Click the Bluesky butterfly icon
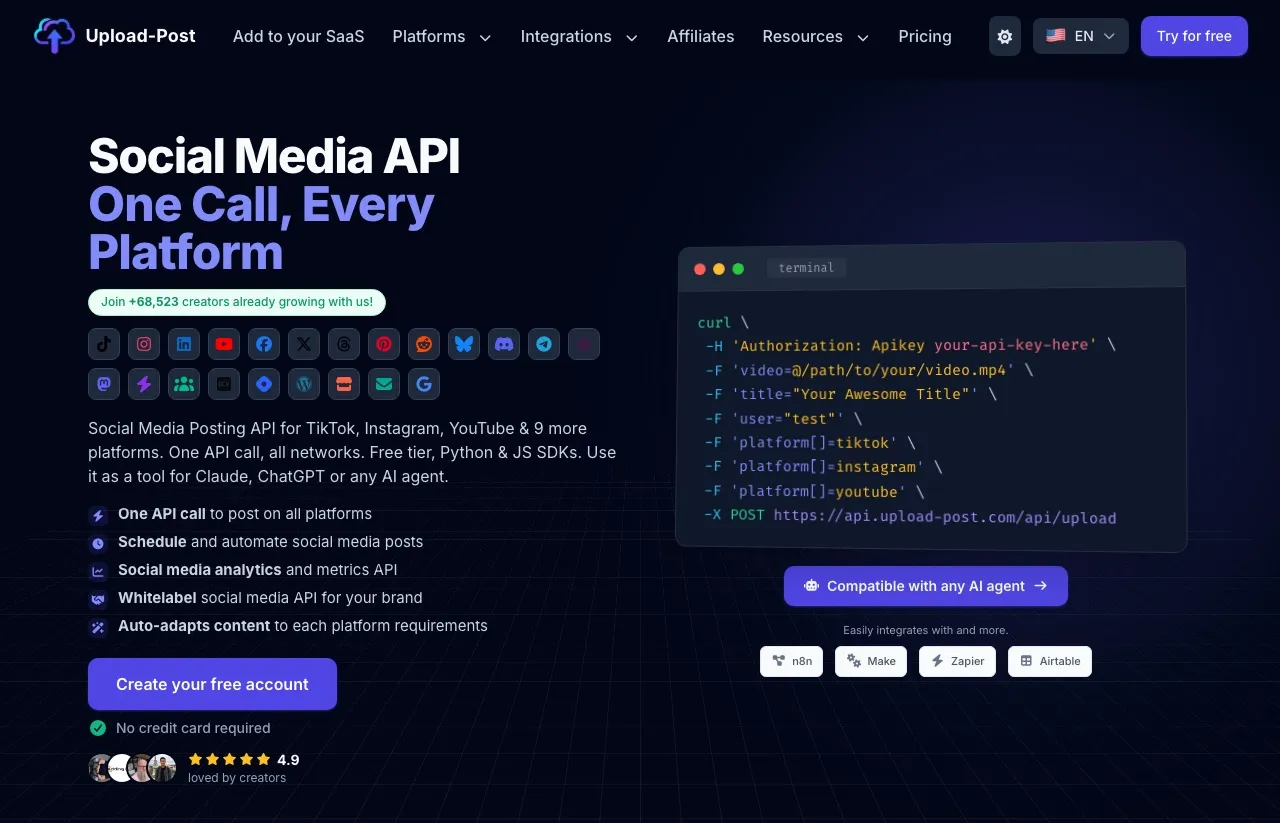Screen dimensions: 1280x823 click(x=464, y=344)
